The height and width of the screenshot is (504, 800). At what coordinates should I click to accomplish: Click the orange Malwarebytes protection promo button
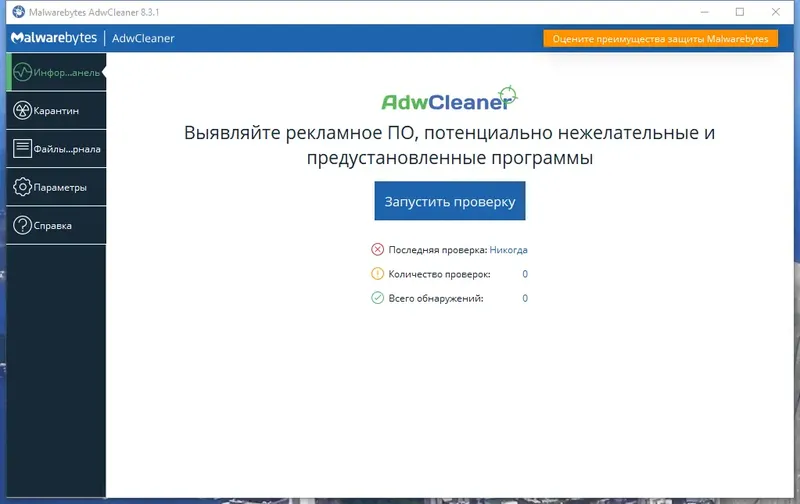[x=660, y=39]
